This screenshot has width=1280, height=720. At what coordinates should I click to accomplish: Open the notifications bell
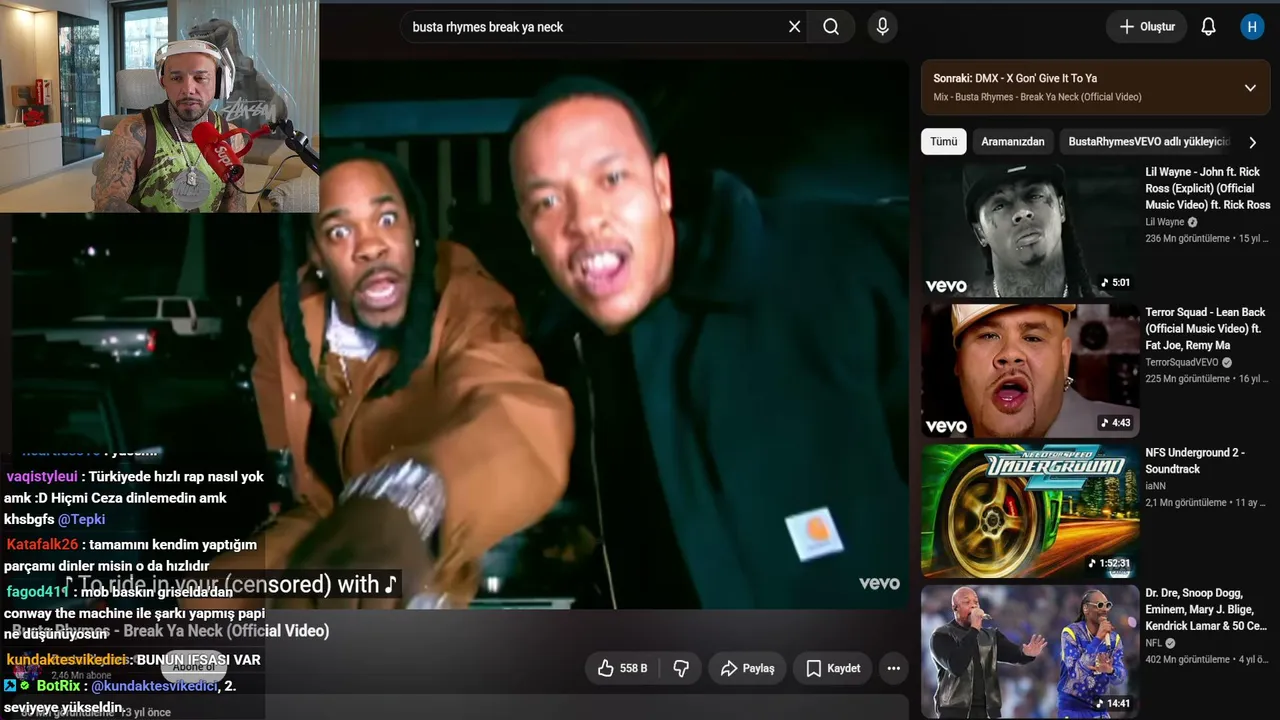tap(1208, 27)
